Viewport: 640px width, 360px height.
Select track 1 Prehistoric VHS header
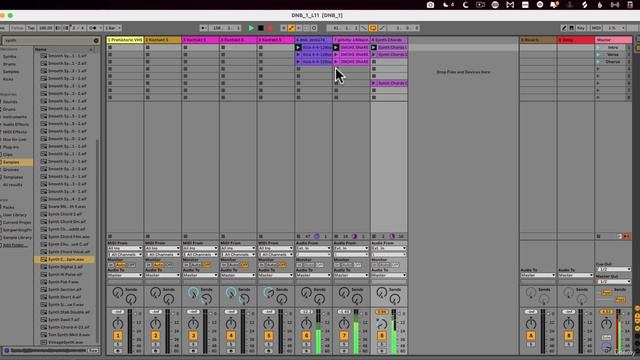point(125,40)
